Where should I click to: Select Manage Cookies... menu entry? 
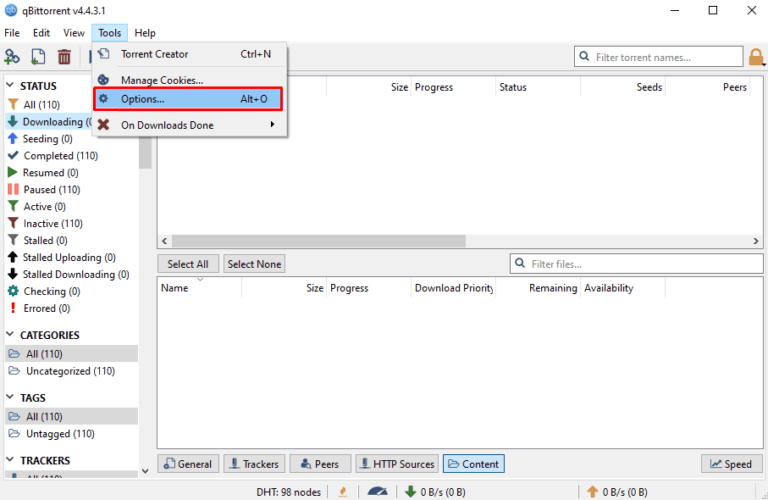coord(190,80)
